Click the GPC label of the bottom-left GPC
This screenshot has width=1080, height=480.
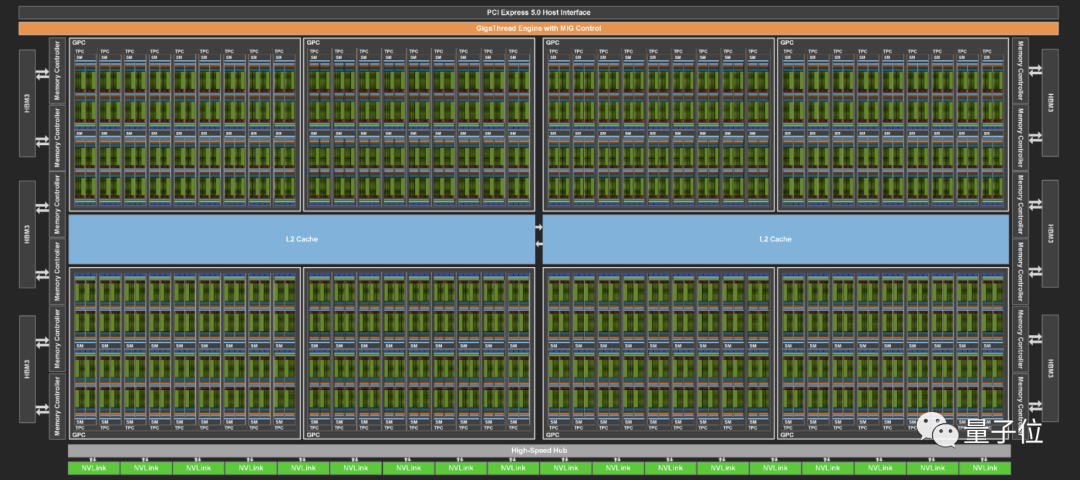pos(78,435)
